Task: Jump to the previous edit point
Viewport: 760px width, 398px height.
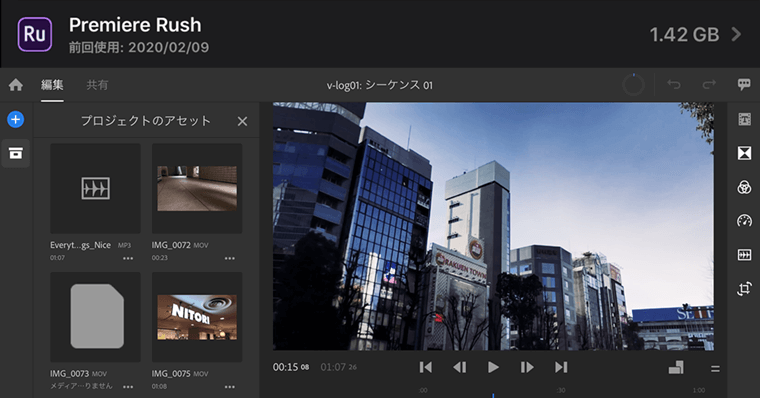Action: coord(426,367)
